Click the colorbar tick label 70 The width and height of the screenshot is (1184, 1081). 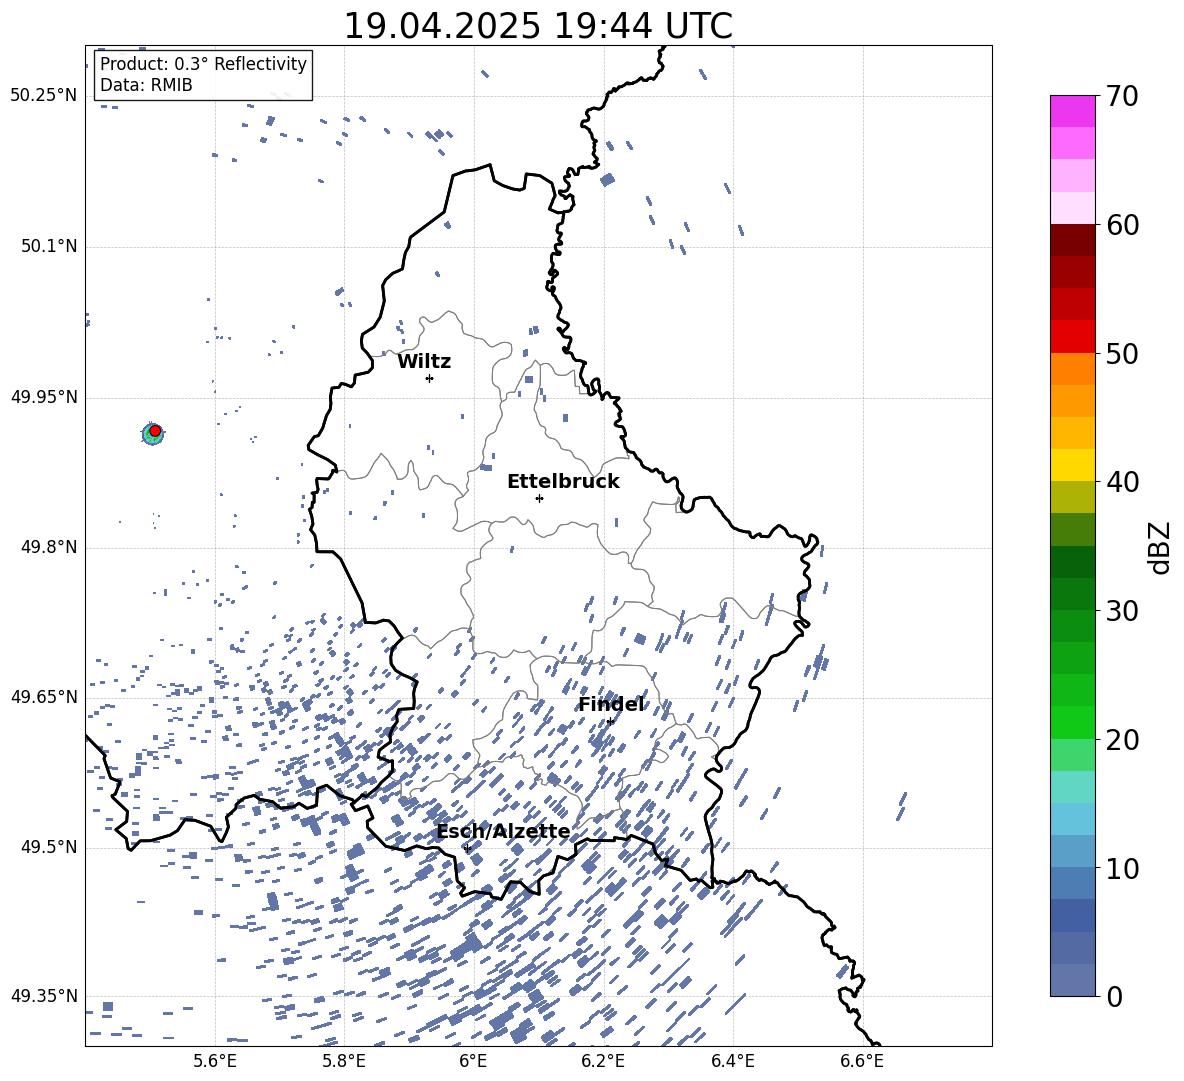1122,96
